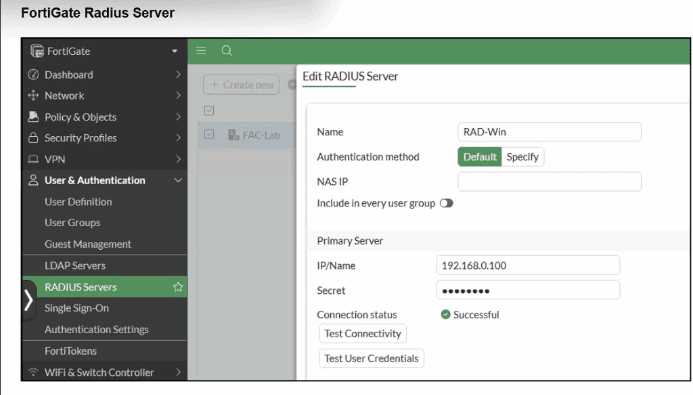693x395 pixels.
Task: Open Guest Management menu item
Action: pyautogui.click(x=88, y=244)
